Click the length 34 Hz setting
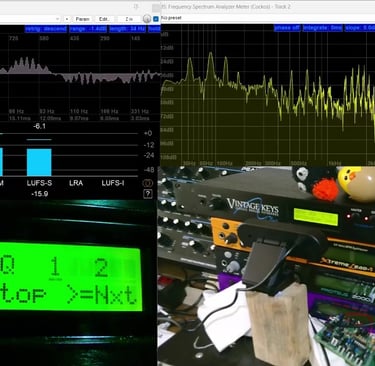The image size is (375, 366). 128,29
